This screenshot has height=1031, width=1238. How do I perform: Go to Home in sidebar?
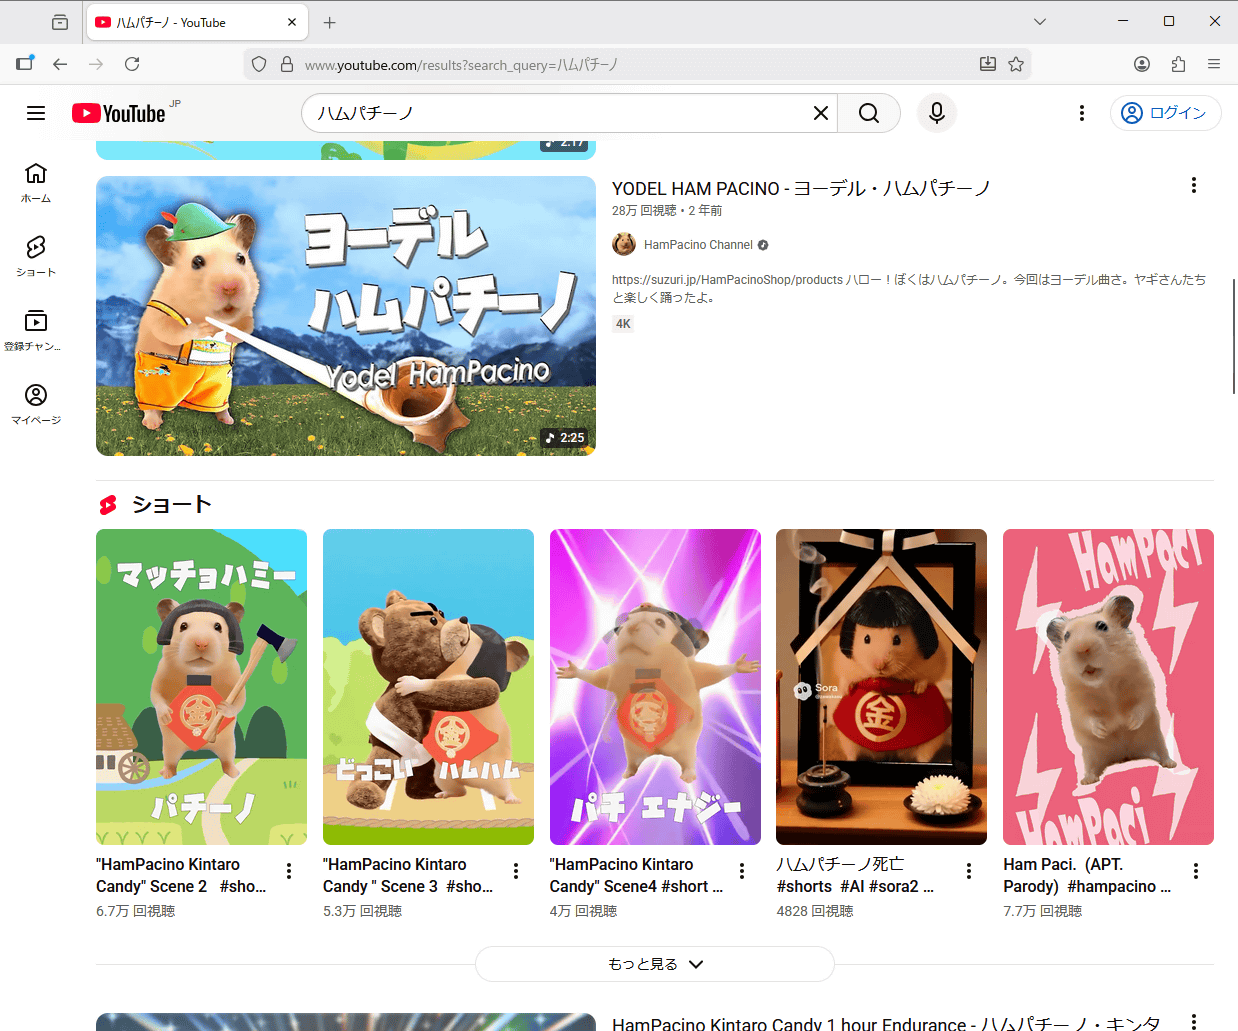click(x=36, y=182)
